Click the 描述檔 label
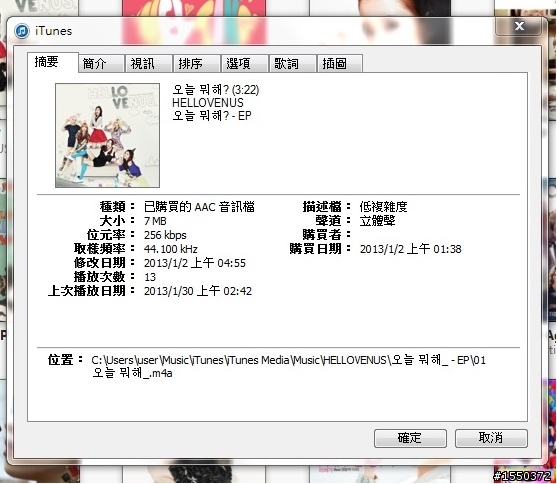557x484 pixels. point(327,206)
